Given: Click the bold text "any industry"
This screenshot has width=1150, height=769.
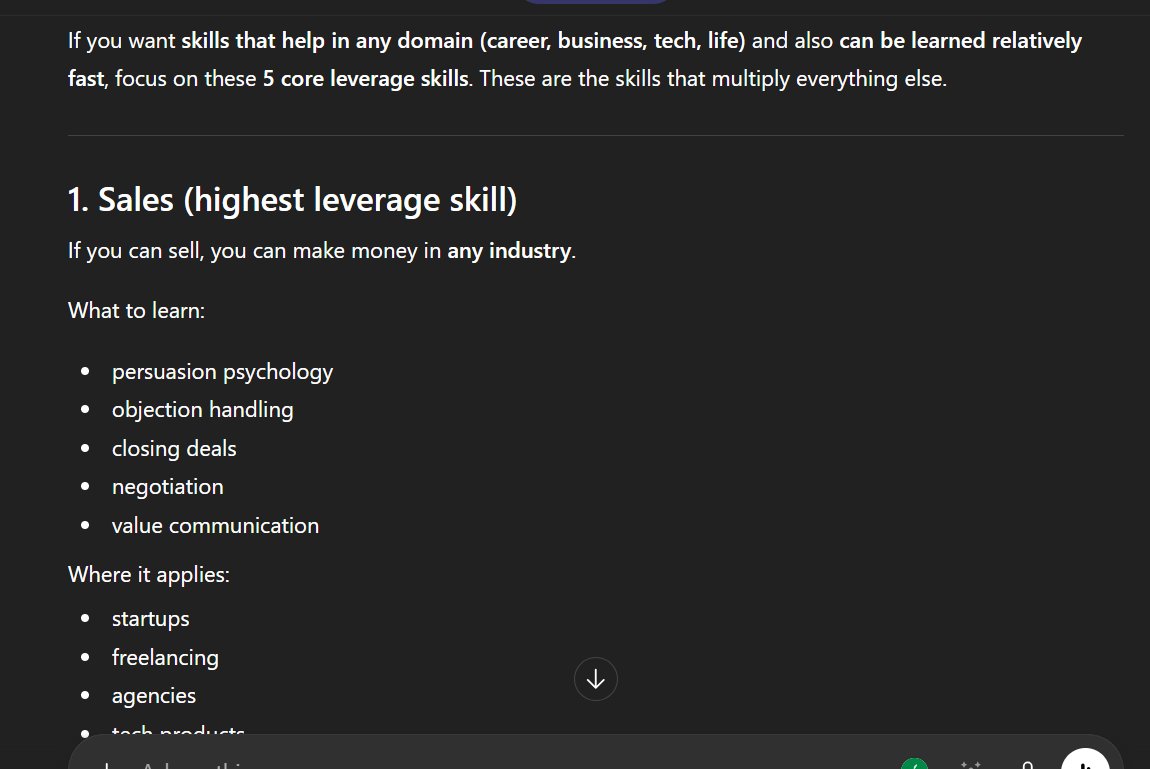Looking at the screenshot, I should tap(509, 251).
